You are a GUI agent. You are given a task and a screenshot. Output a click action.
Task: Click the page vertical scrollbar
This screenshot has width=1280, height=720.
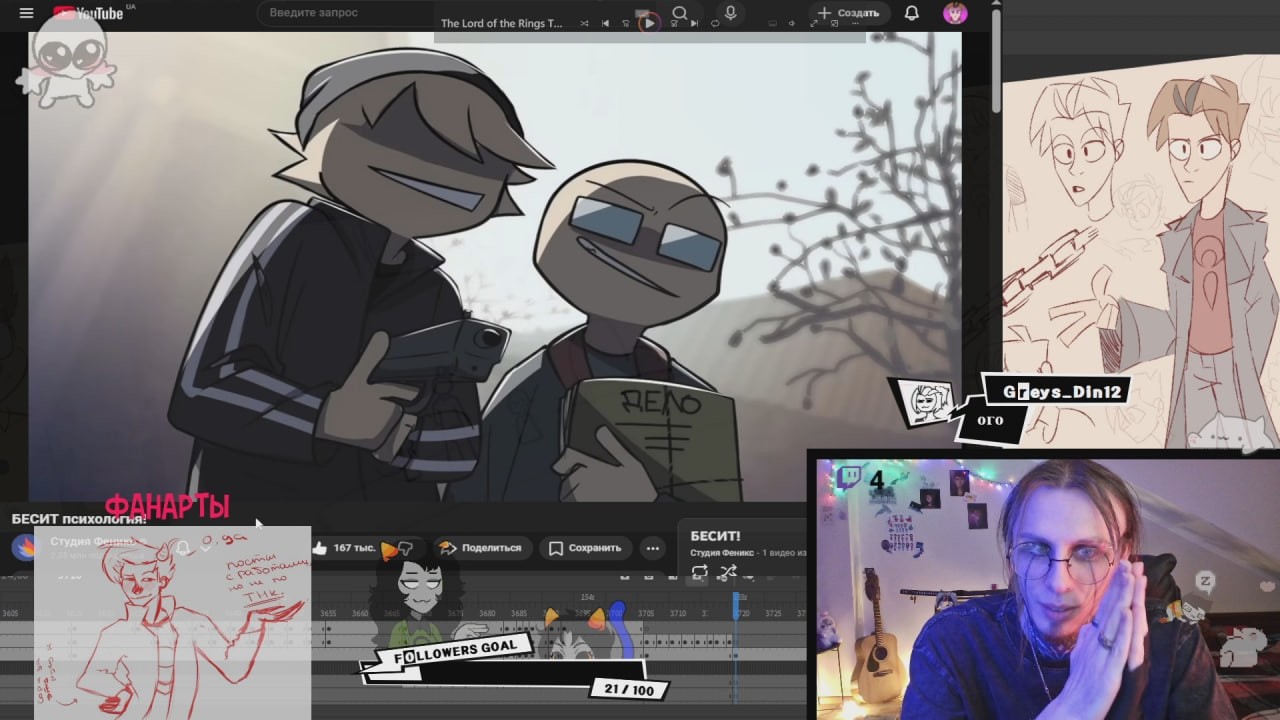pyautogui.click(x=996, y=60)
